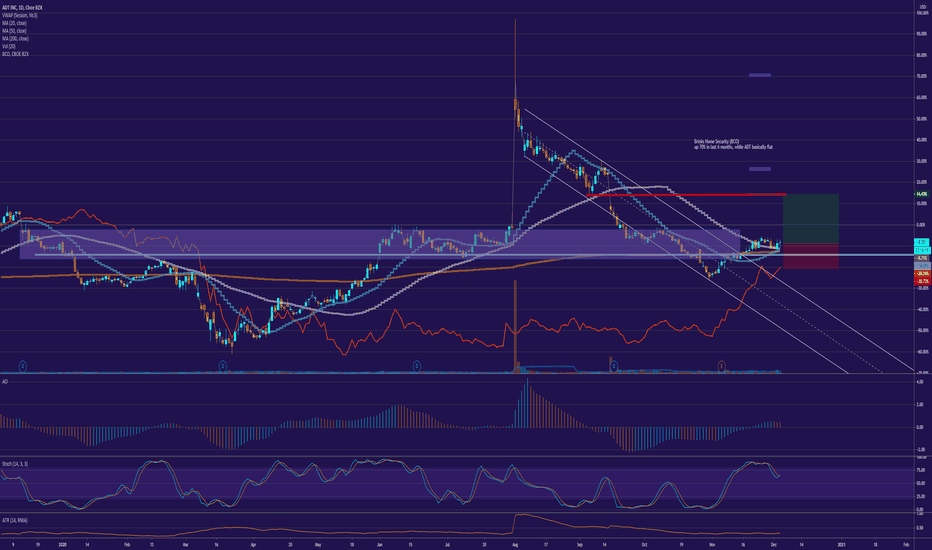Click the dividend marker near mid-March
932x550 pixels.
coord(223,366)
